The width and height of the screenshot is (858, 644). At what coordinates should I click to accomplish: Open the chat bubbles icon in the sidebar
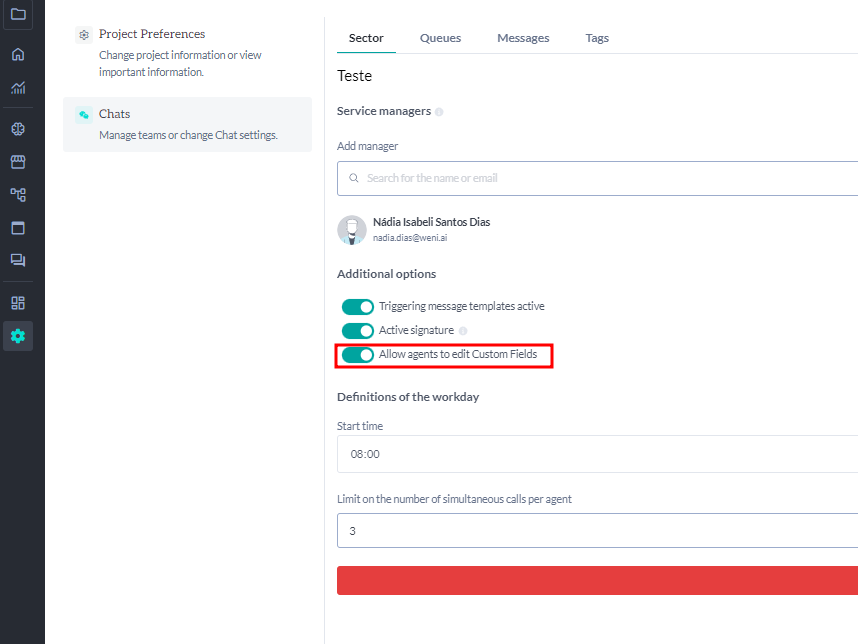coord(17,260)
